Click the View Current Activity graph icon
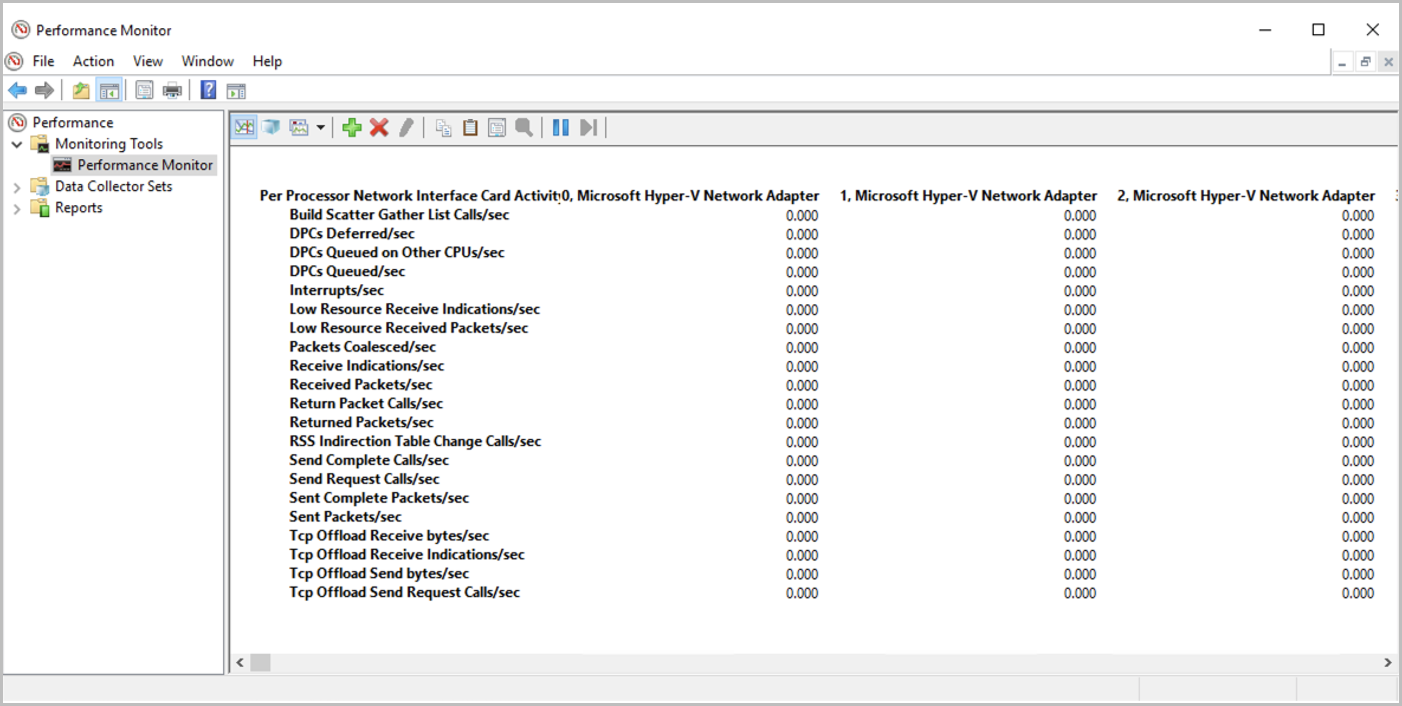Image resolution: width=1402 pixels, height=706 pixels. 244,128
